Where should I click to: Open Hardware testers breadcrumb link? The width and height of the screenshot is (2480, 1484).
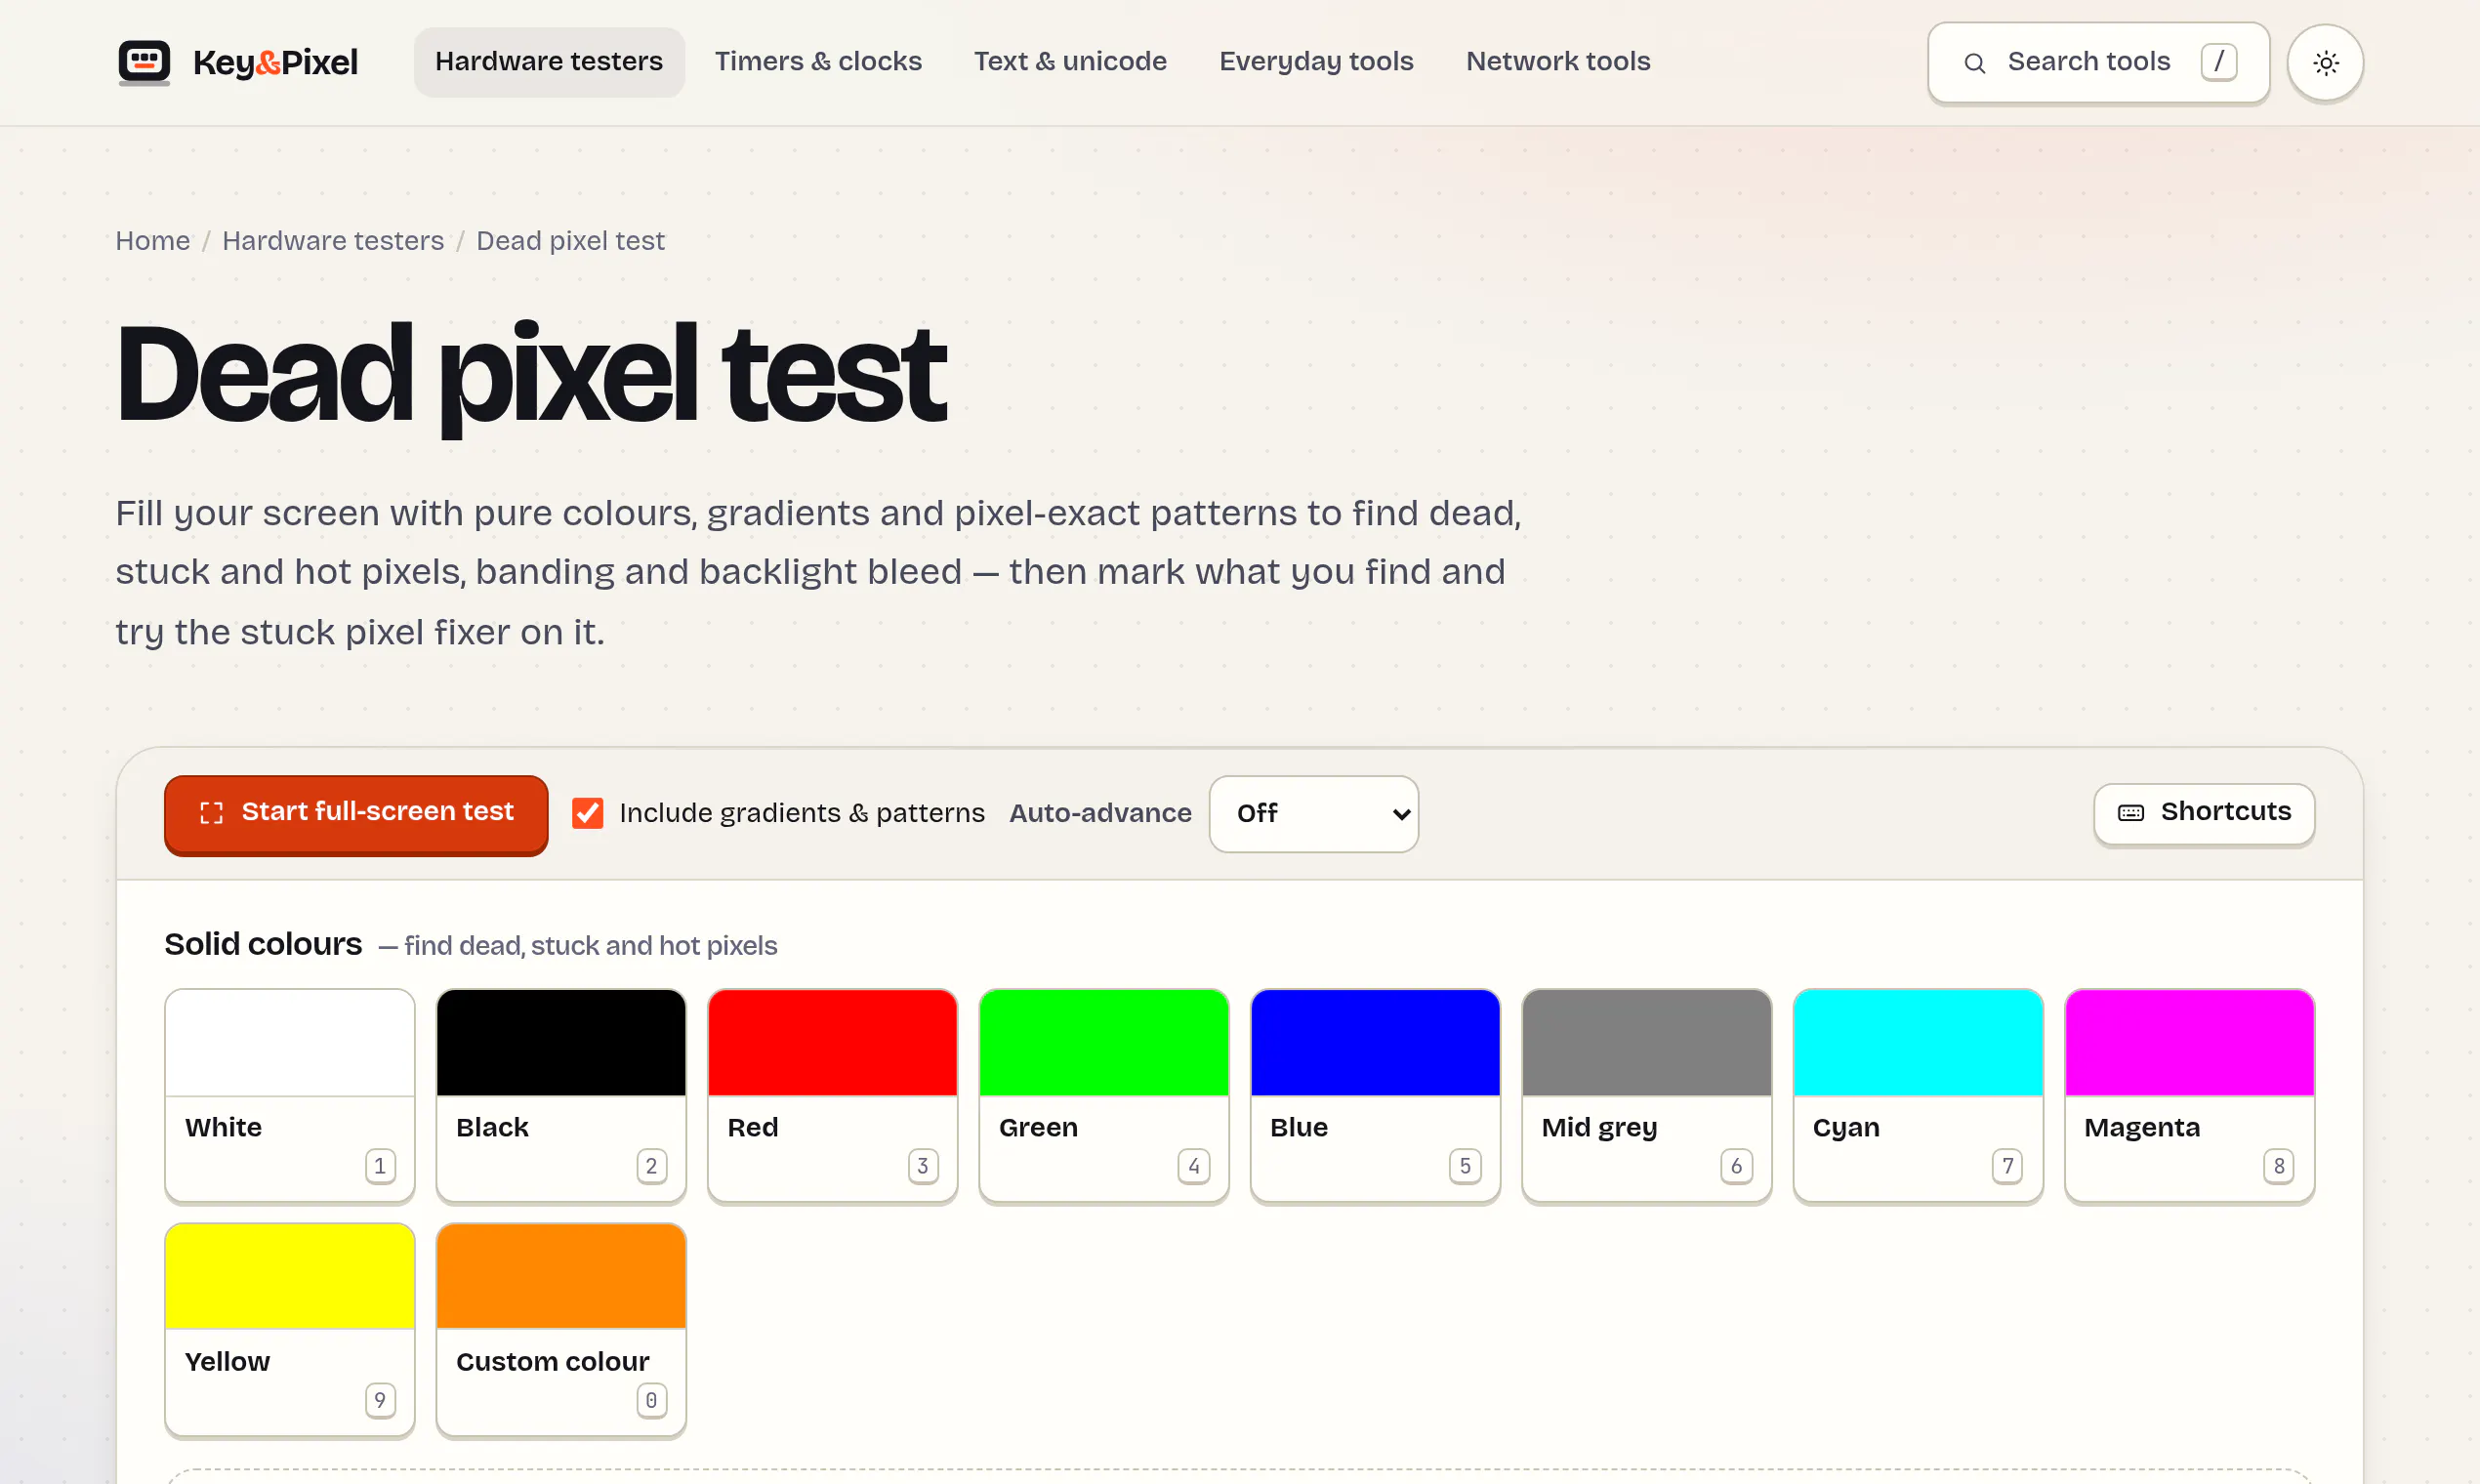tap(333, 241)
